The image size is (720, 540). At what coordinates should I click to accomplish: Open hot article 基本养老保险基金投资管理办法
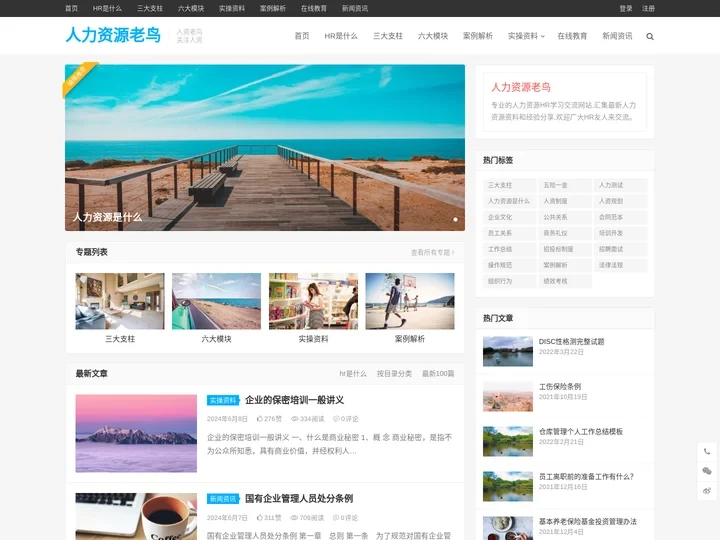tap(588, 522)
